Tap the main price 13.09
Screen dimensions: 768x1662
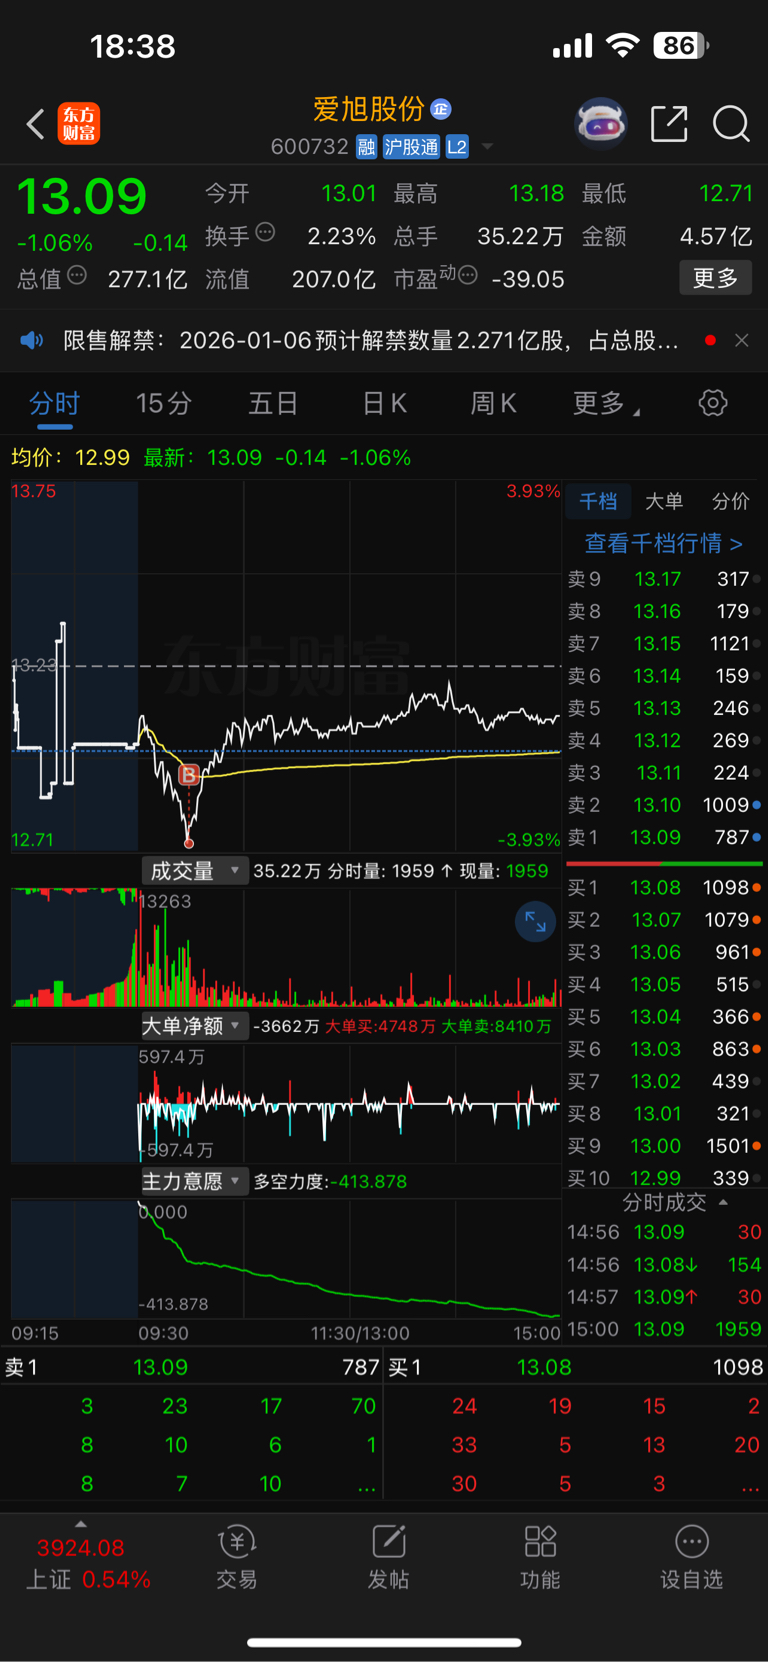tap(82, 196)
